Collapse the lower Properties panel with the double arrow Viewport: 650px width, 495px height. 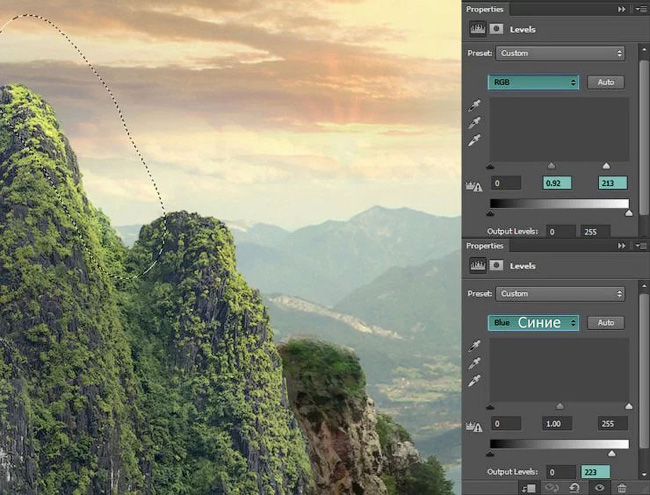621,246
